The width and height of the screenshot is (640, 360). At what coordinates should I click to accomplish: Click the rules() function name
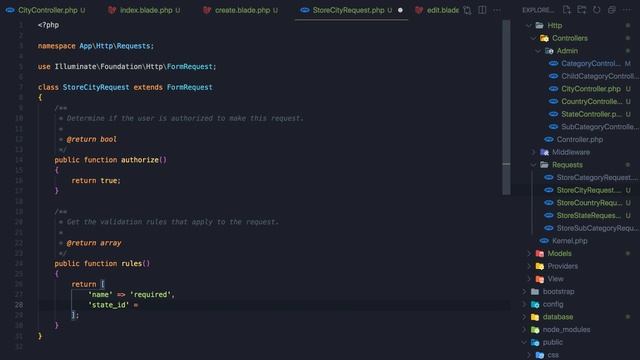tap(131, 263)
